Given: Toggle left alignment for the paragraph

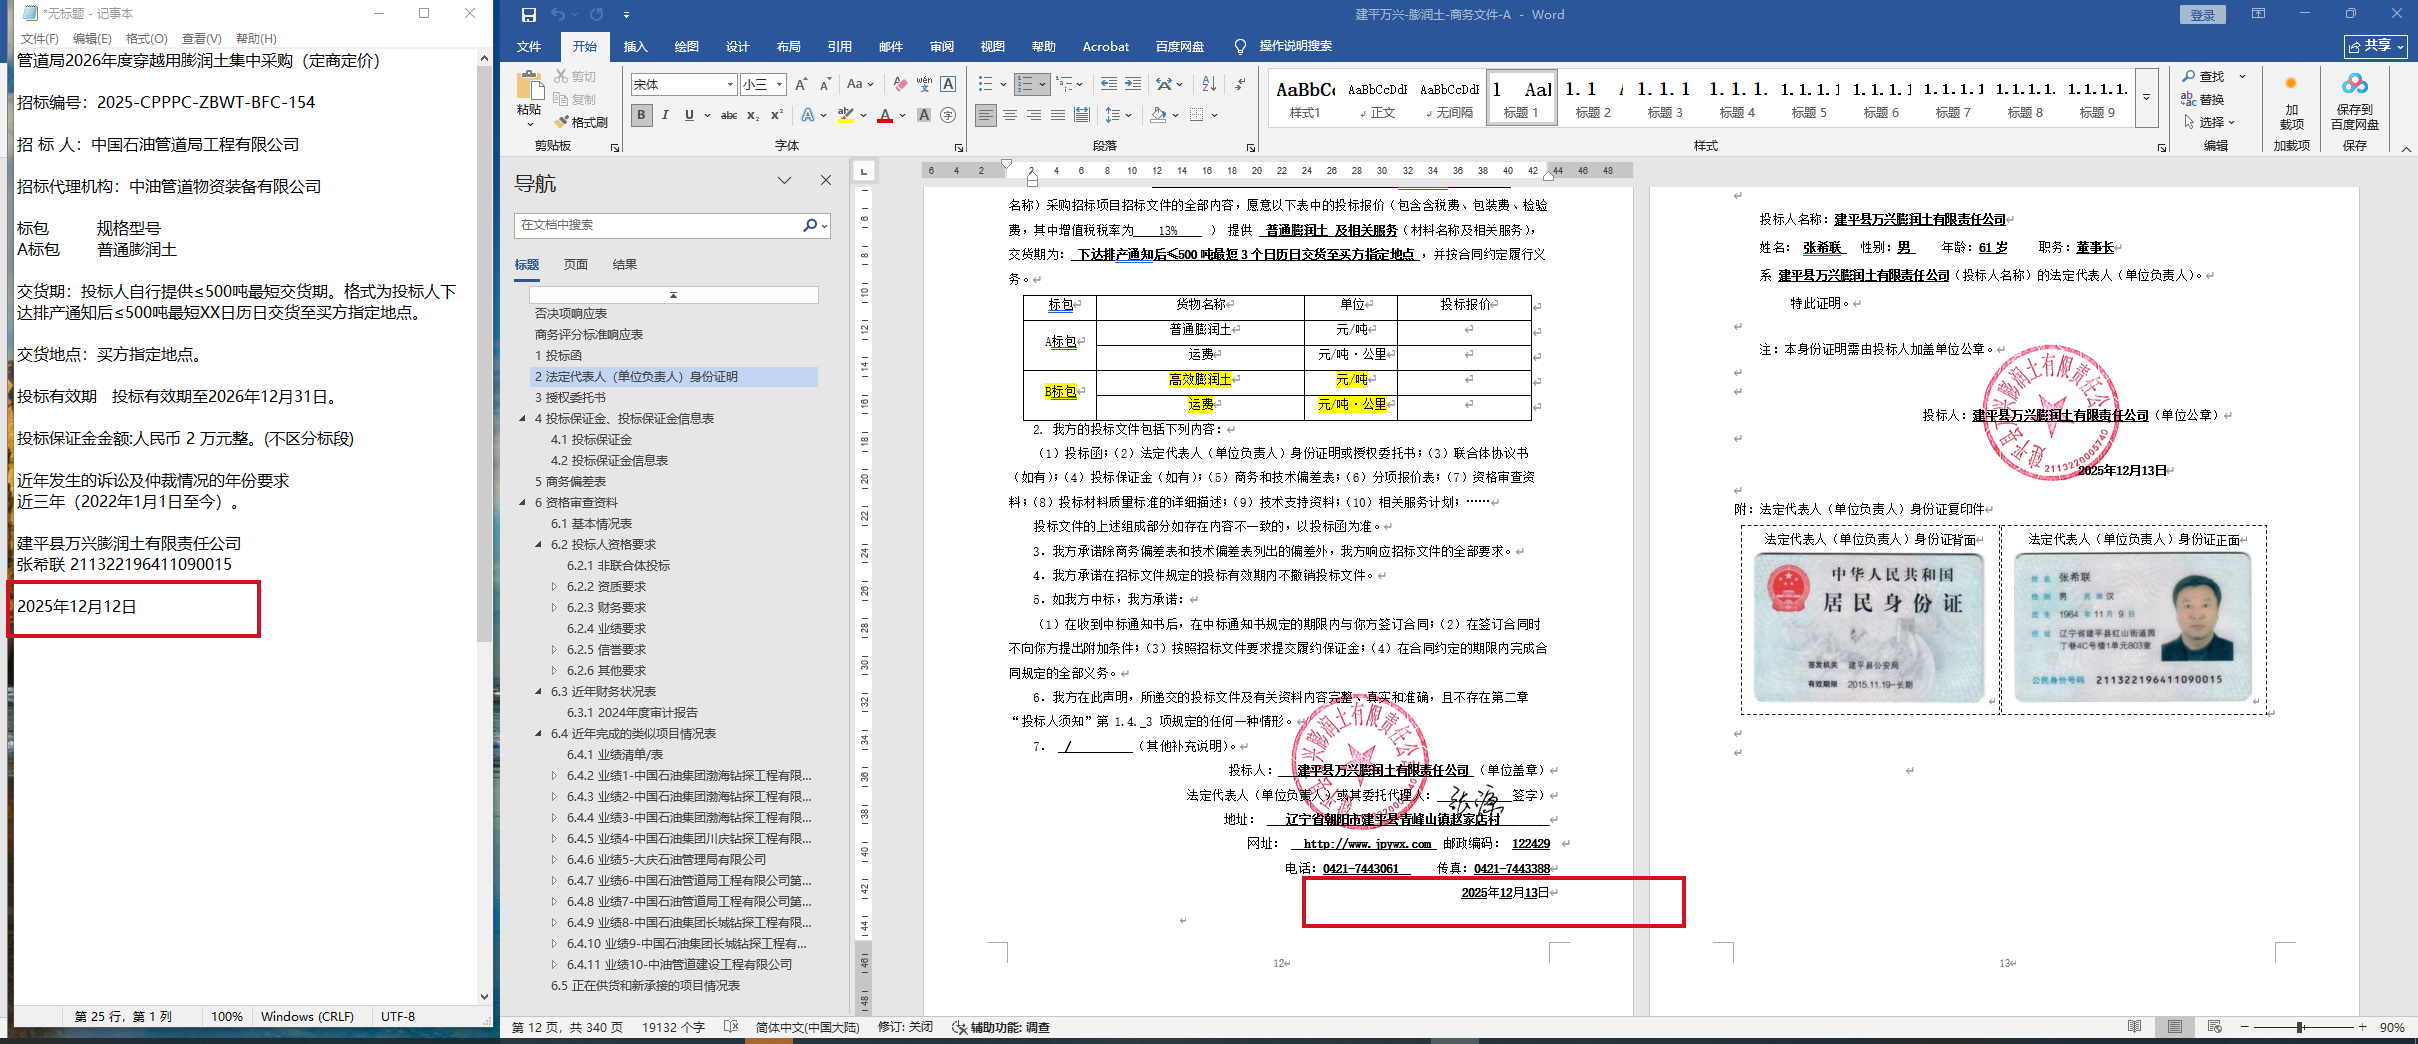Looking at the screenshot, I should coord(986,116).
